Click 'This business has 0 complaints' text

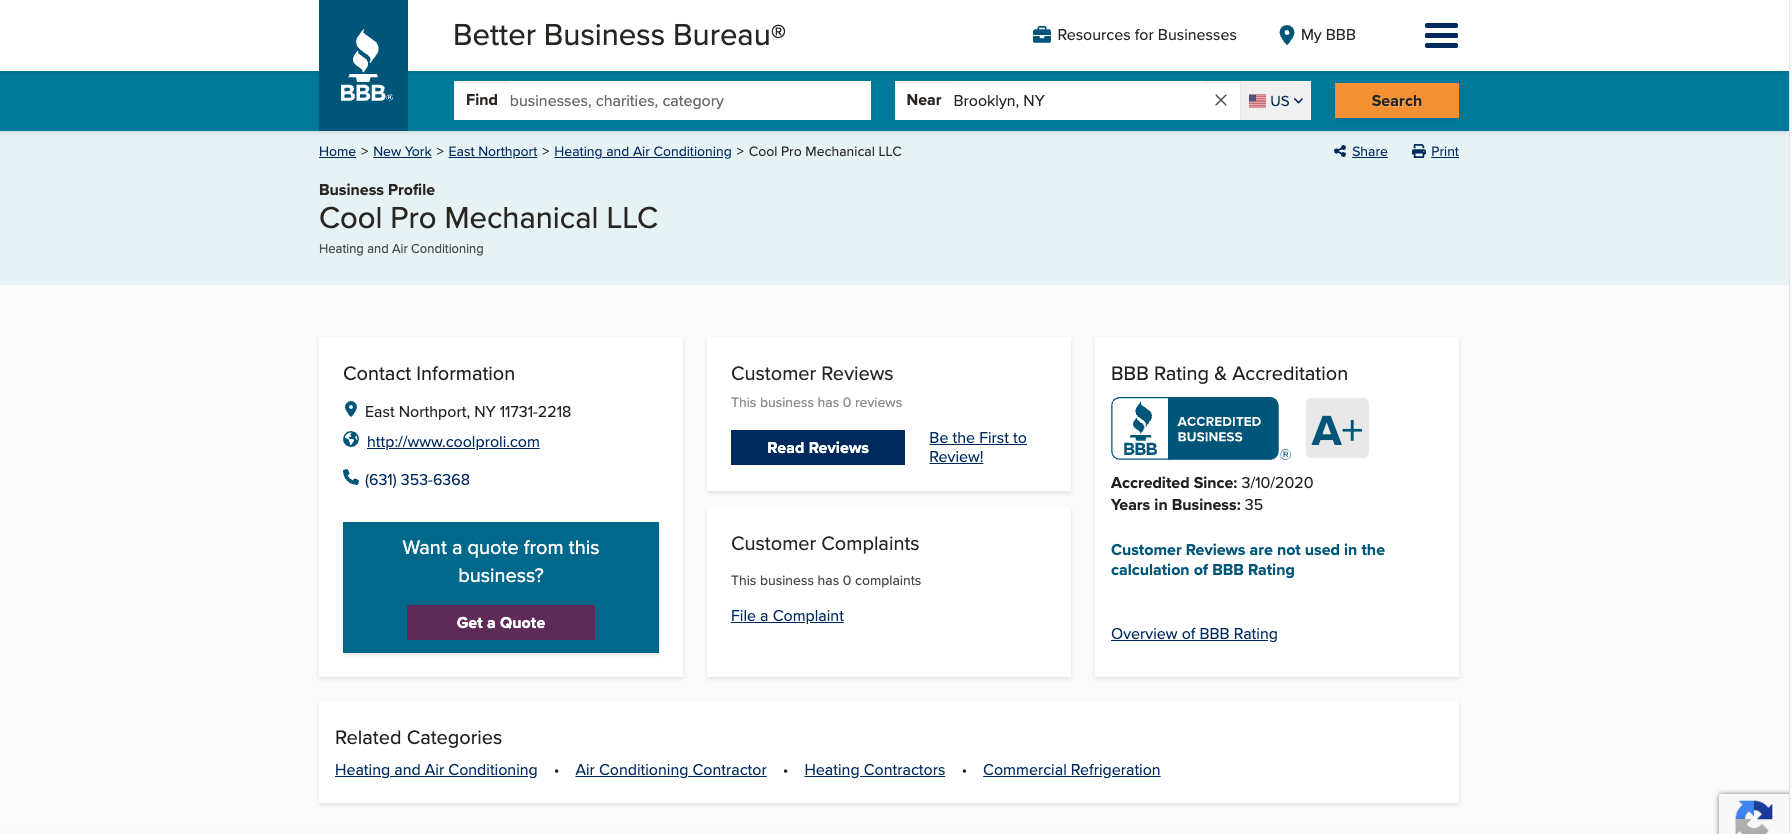coord(826,581)
